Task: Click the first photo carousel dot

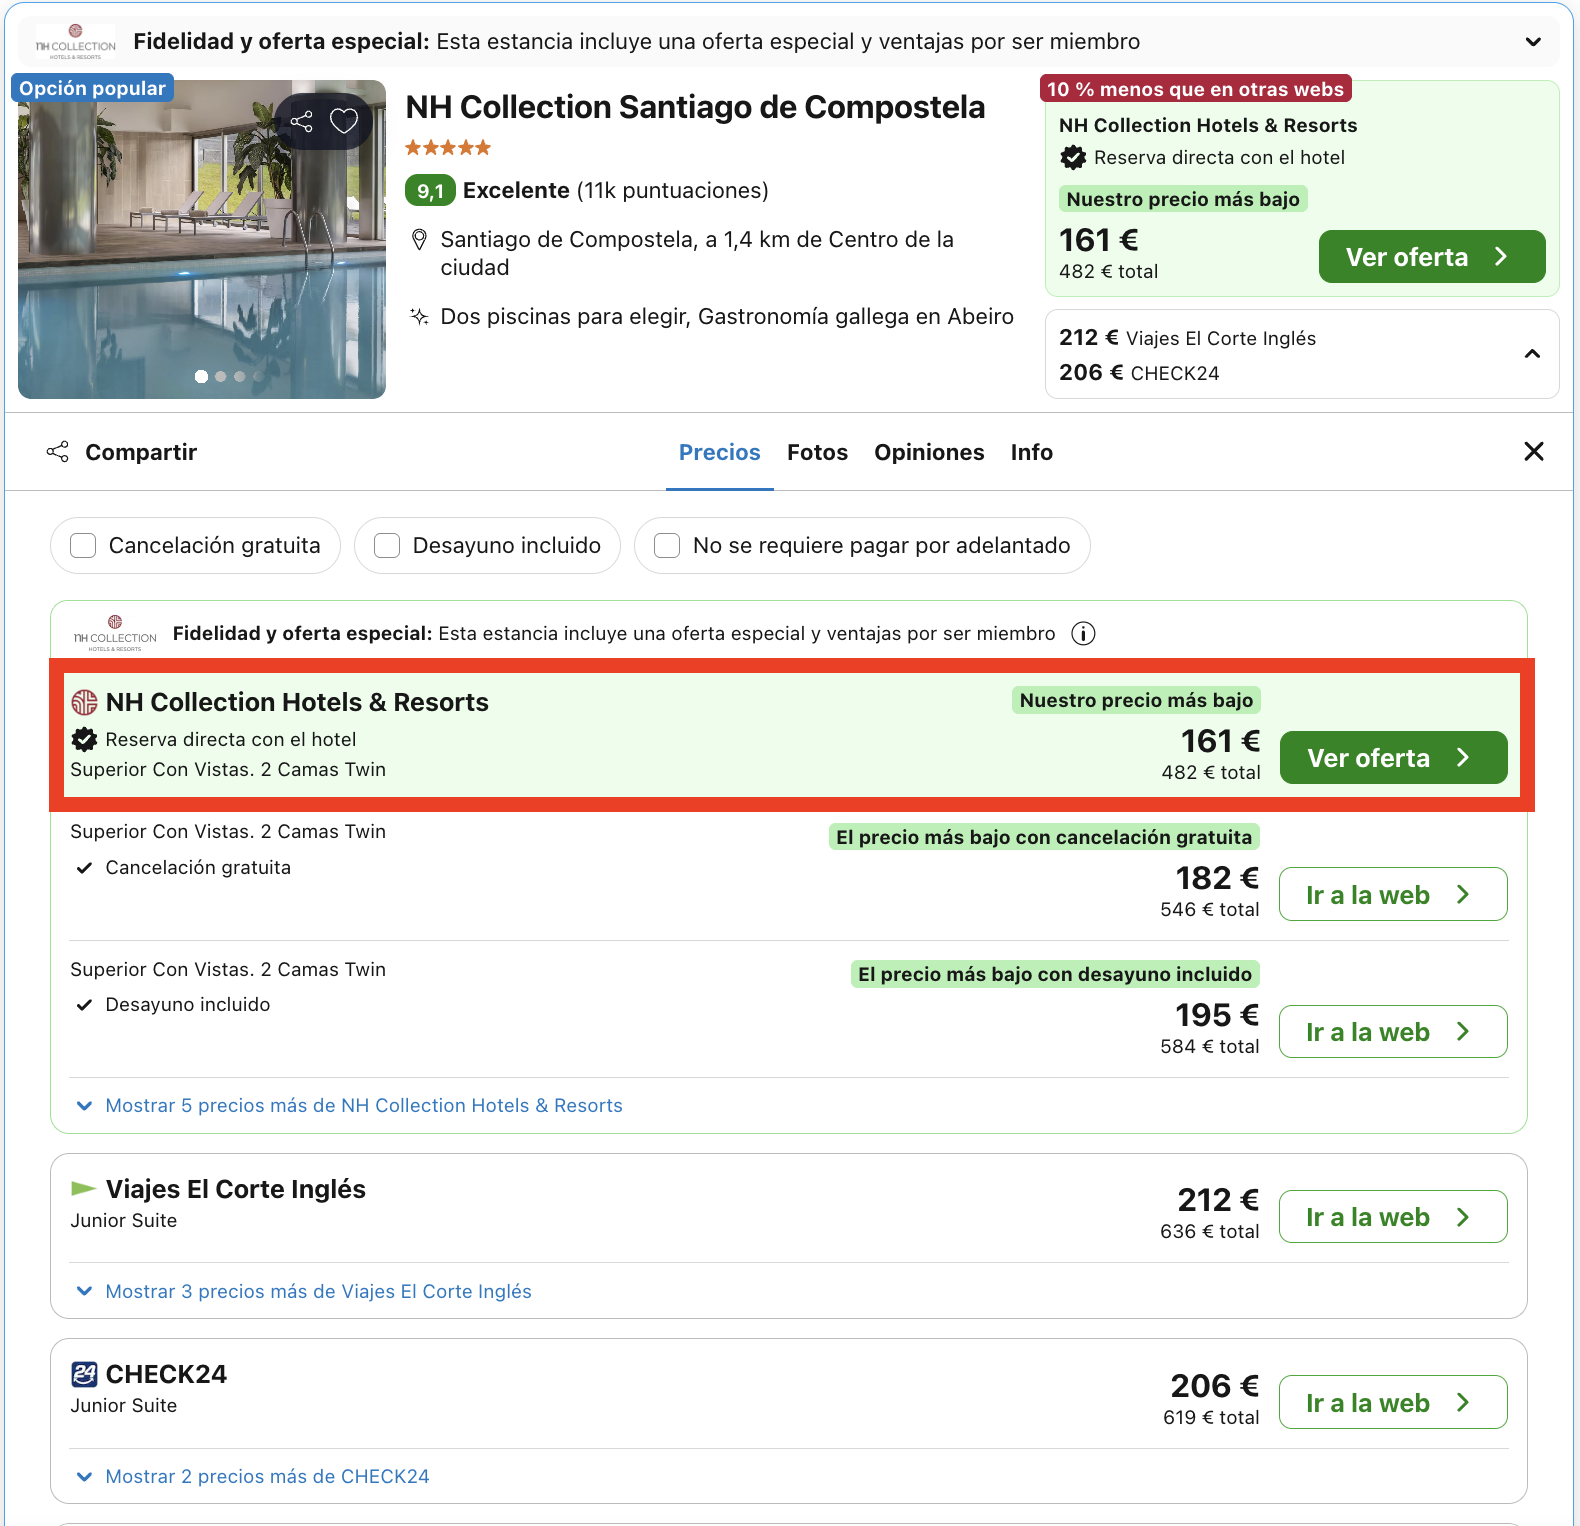Action: coord(201,377)
